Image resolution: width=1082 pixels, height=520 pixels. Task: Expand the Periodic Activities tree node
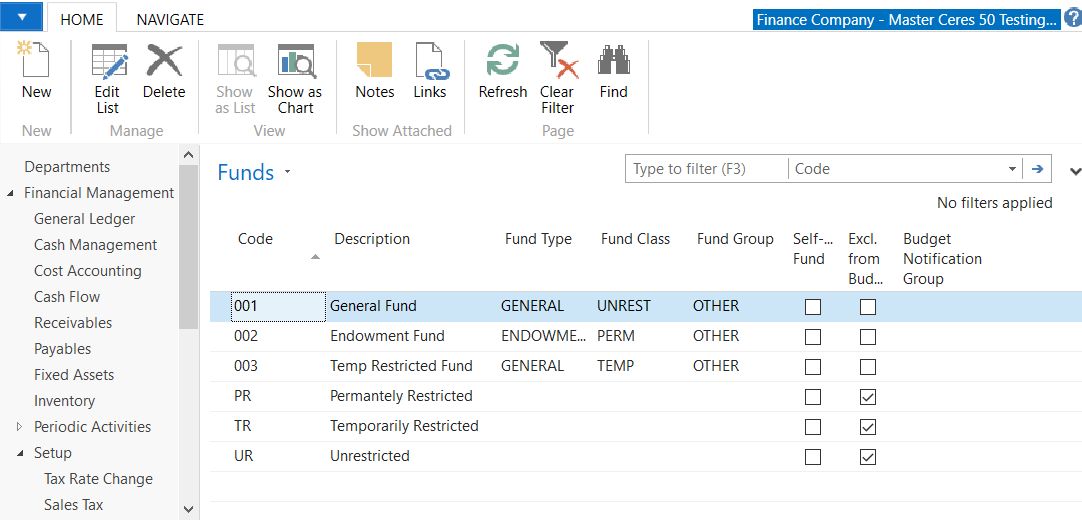19,427
